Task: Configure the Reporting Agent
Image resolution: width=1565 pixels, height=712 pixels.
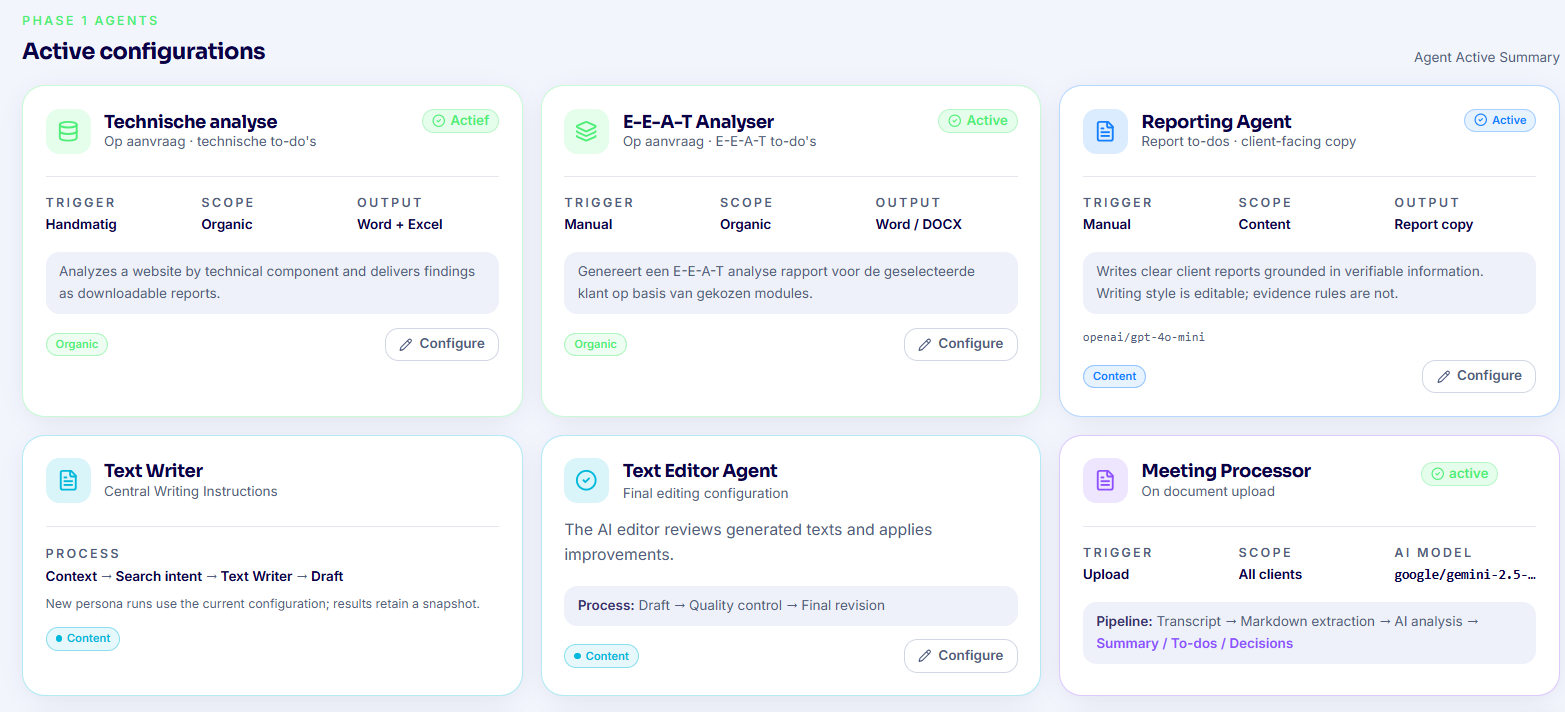Action: click(x=1479, y=376)
